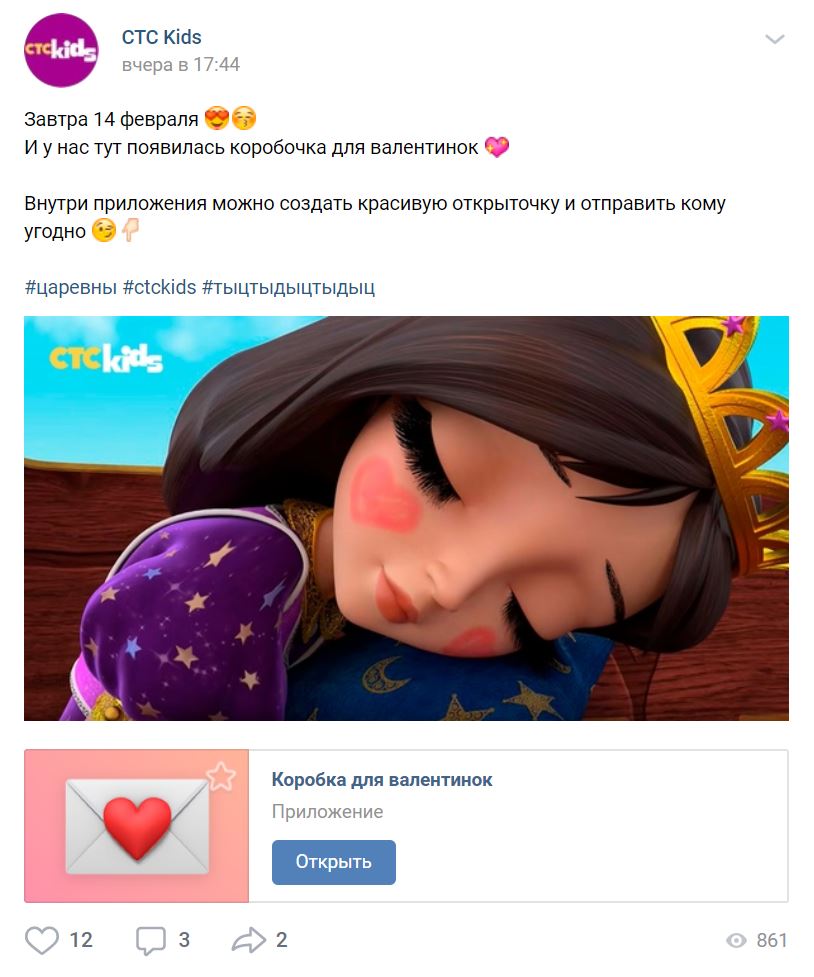Like the post with the heart icon
814x977 pixels.
pyautogui.click(x=42, y=940)
